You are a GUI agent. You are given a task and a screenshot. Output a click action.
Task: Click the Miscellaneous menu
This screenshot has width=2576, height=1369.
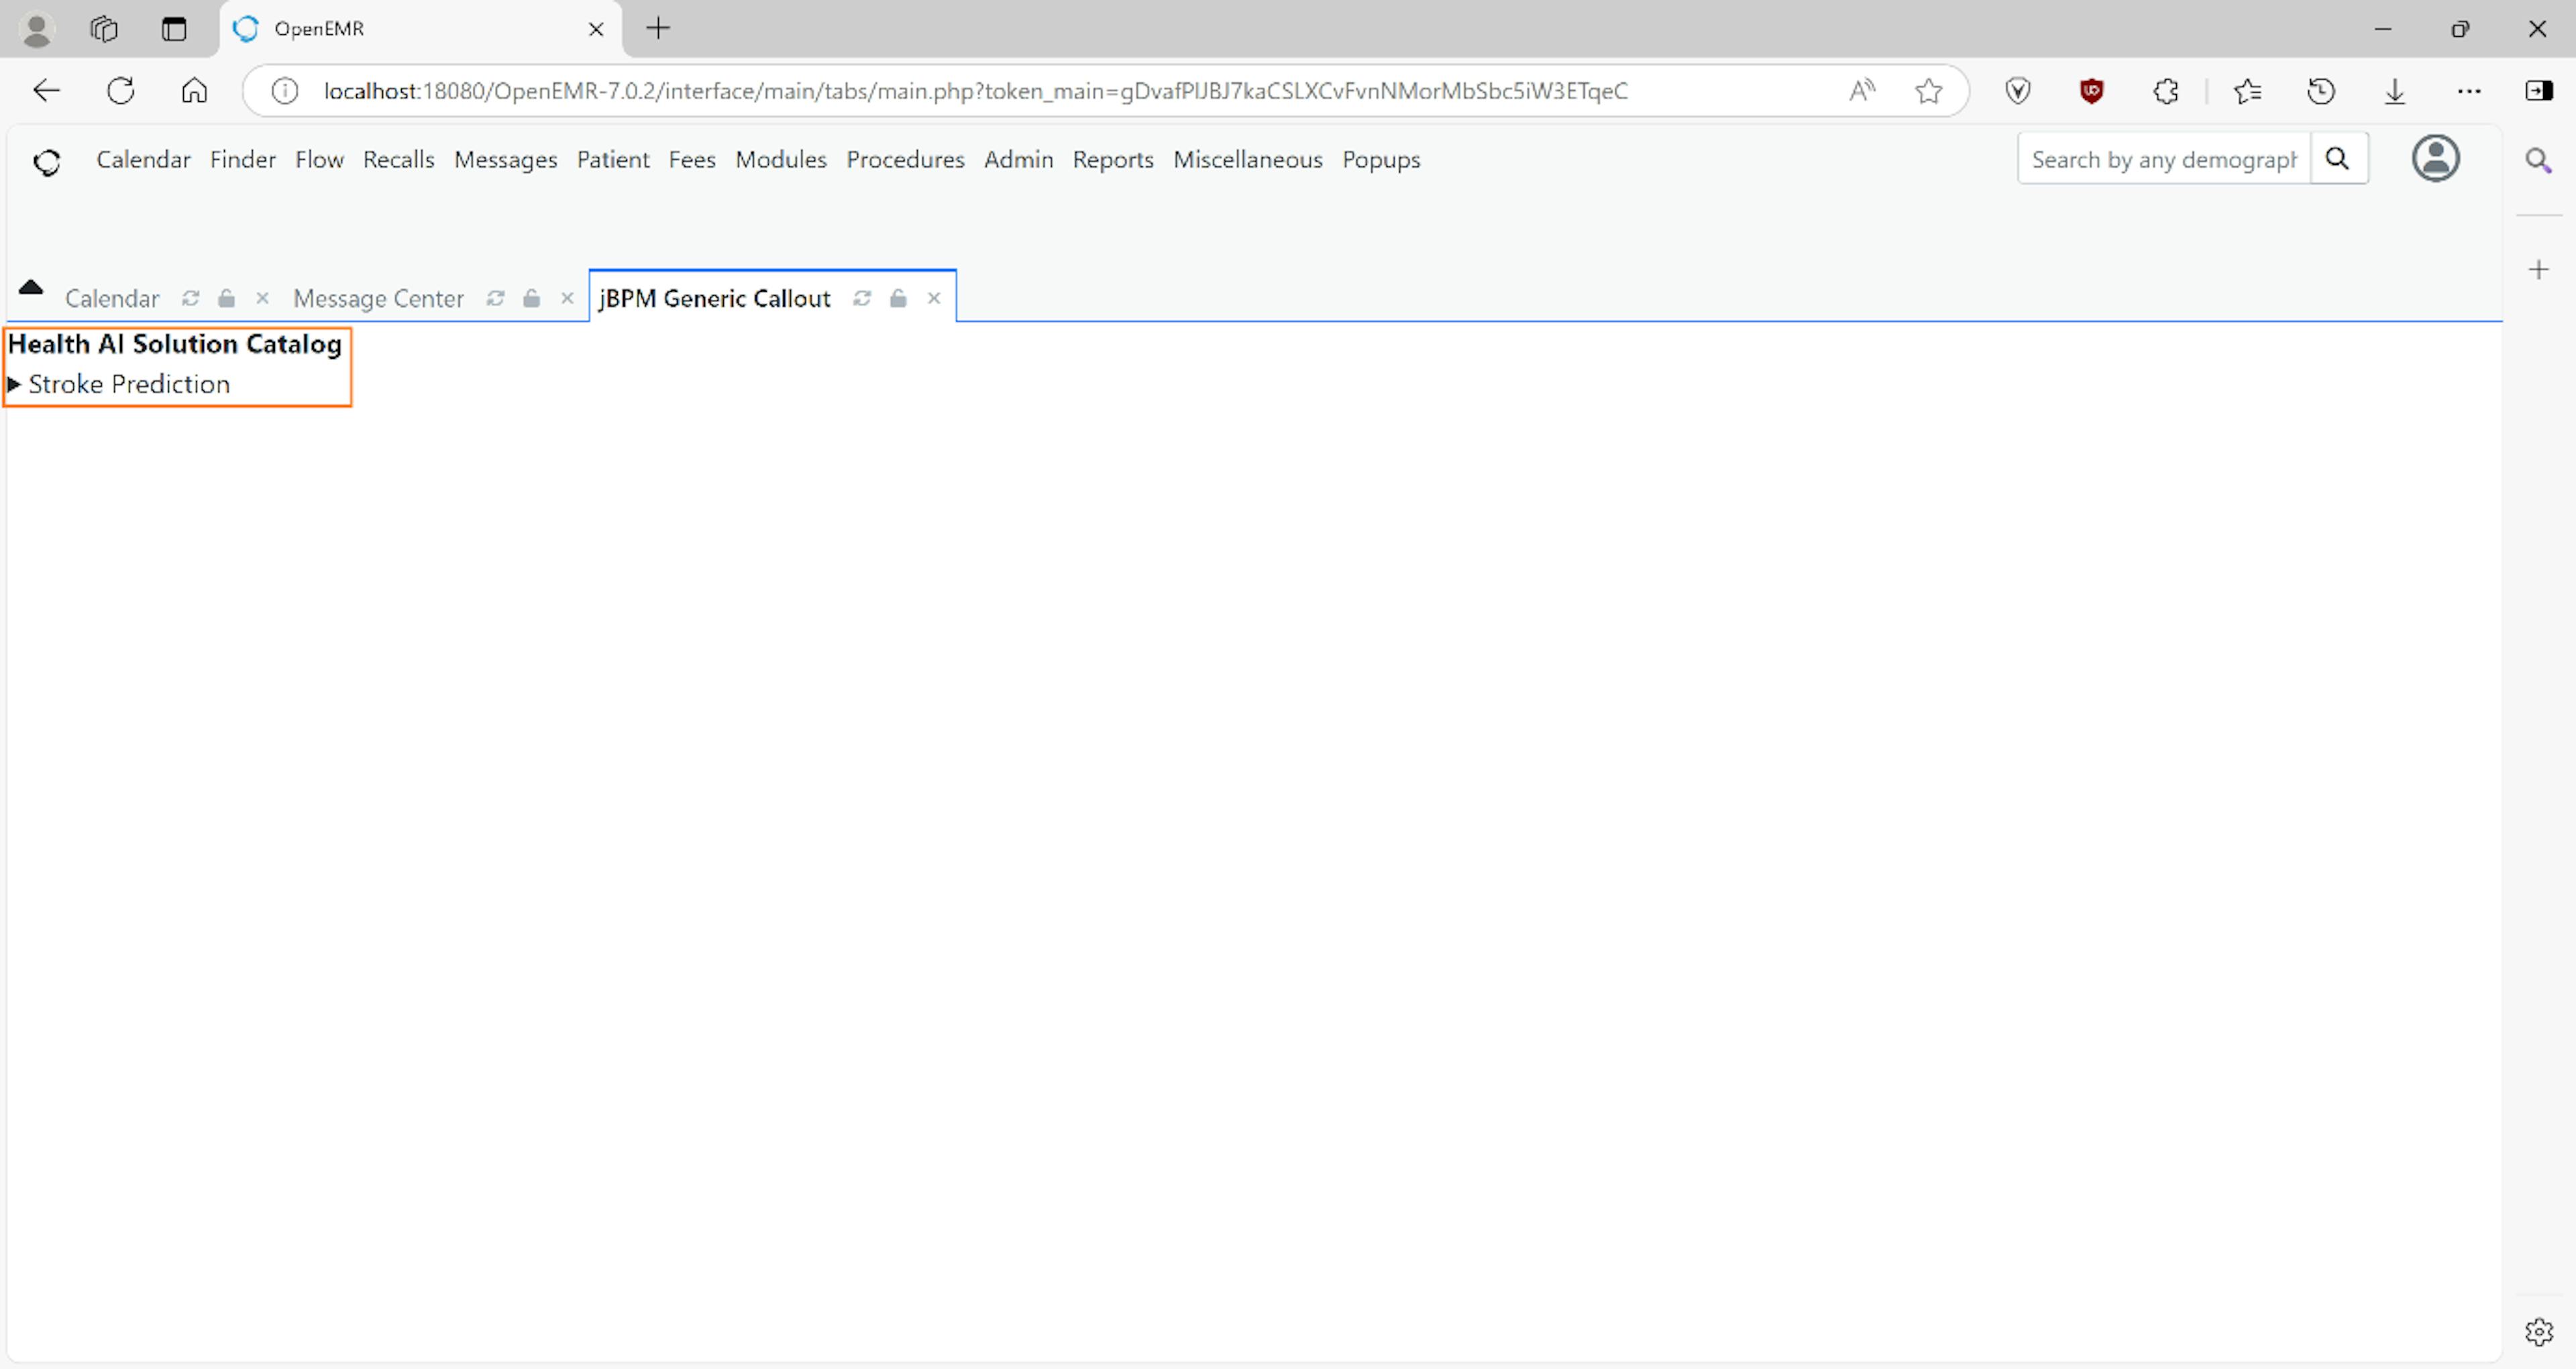tap(1247, 160)
